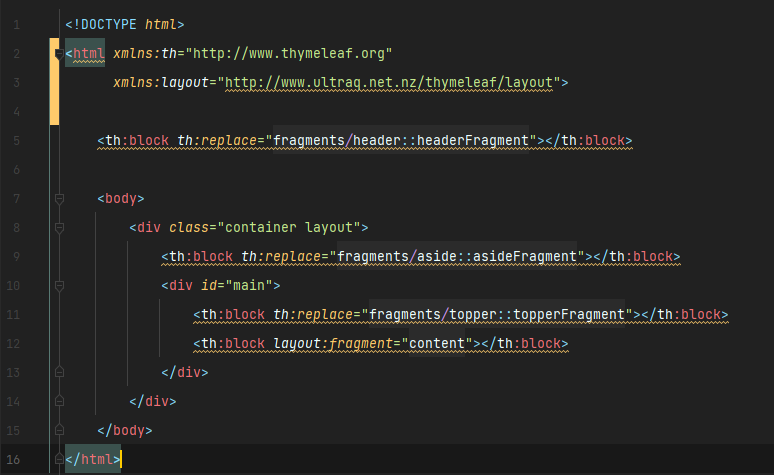Collapse the html tag fold on line 2
Screen dimensions: 774x475
tap(59, 54)
